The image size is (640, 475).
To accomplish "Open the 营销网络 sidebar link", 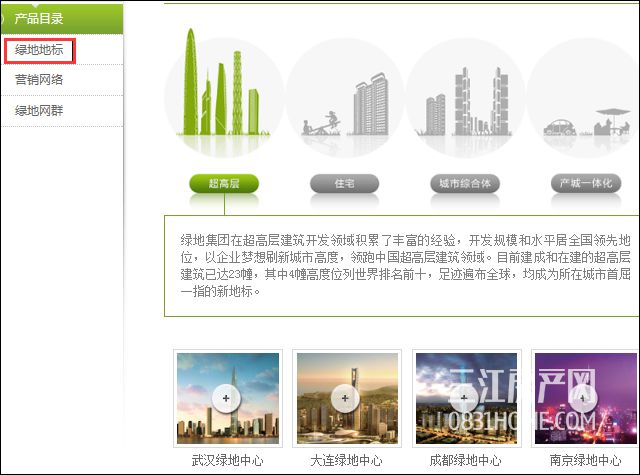I will pos(39,80).
